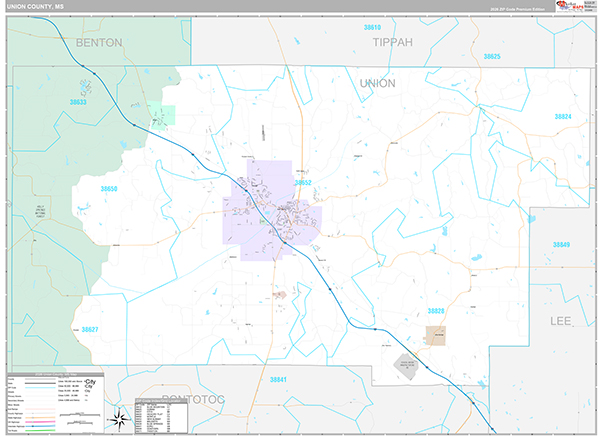This screenshot has height=436, width=600.
Task: Select ZIP code 38650 on the map
Action: coord(109,188)
